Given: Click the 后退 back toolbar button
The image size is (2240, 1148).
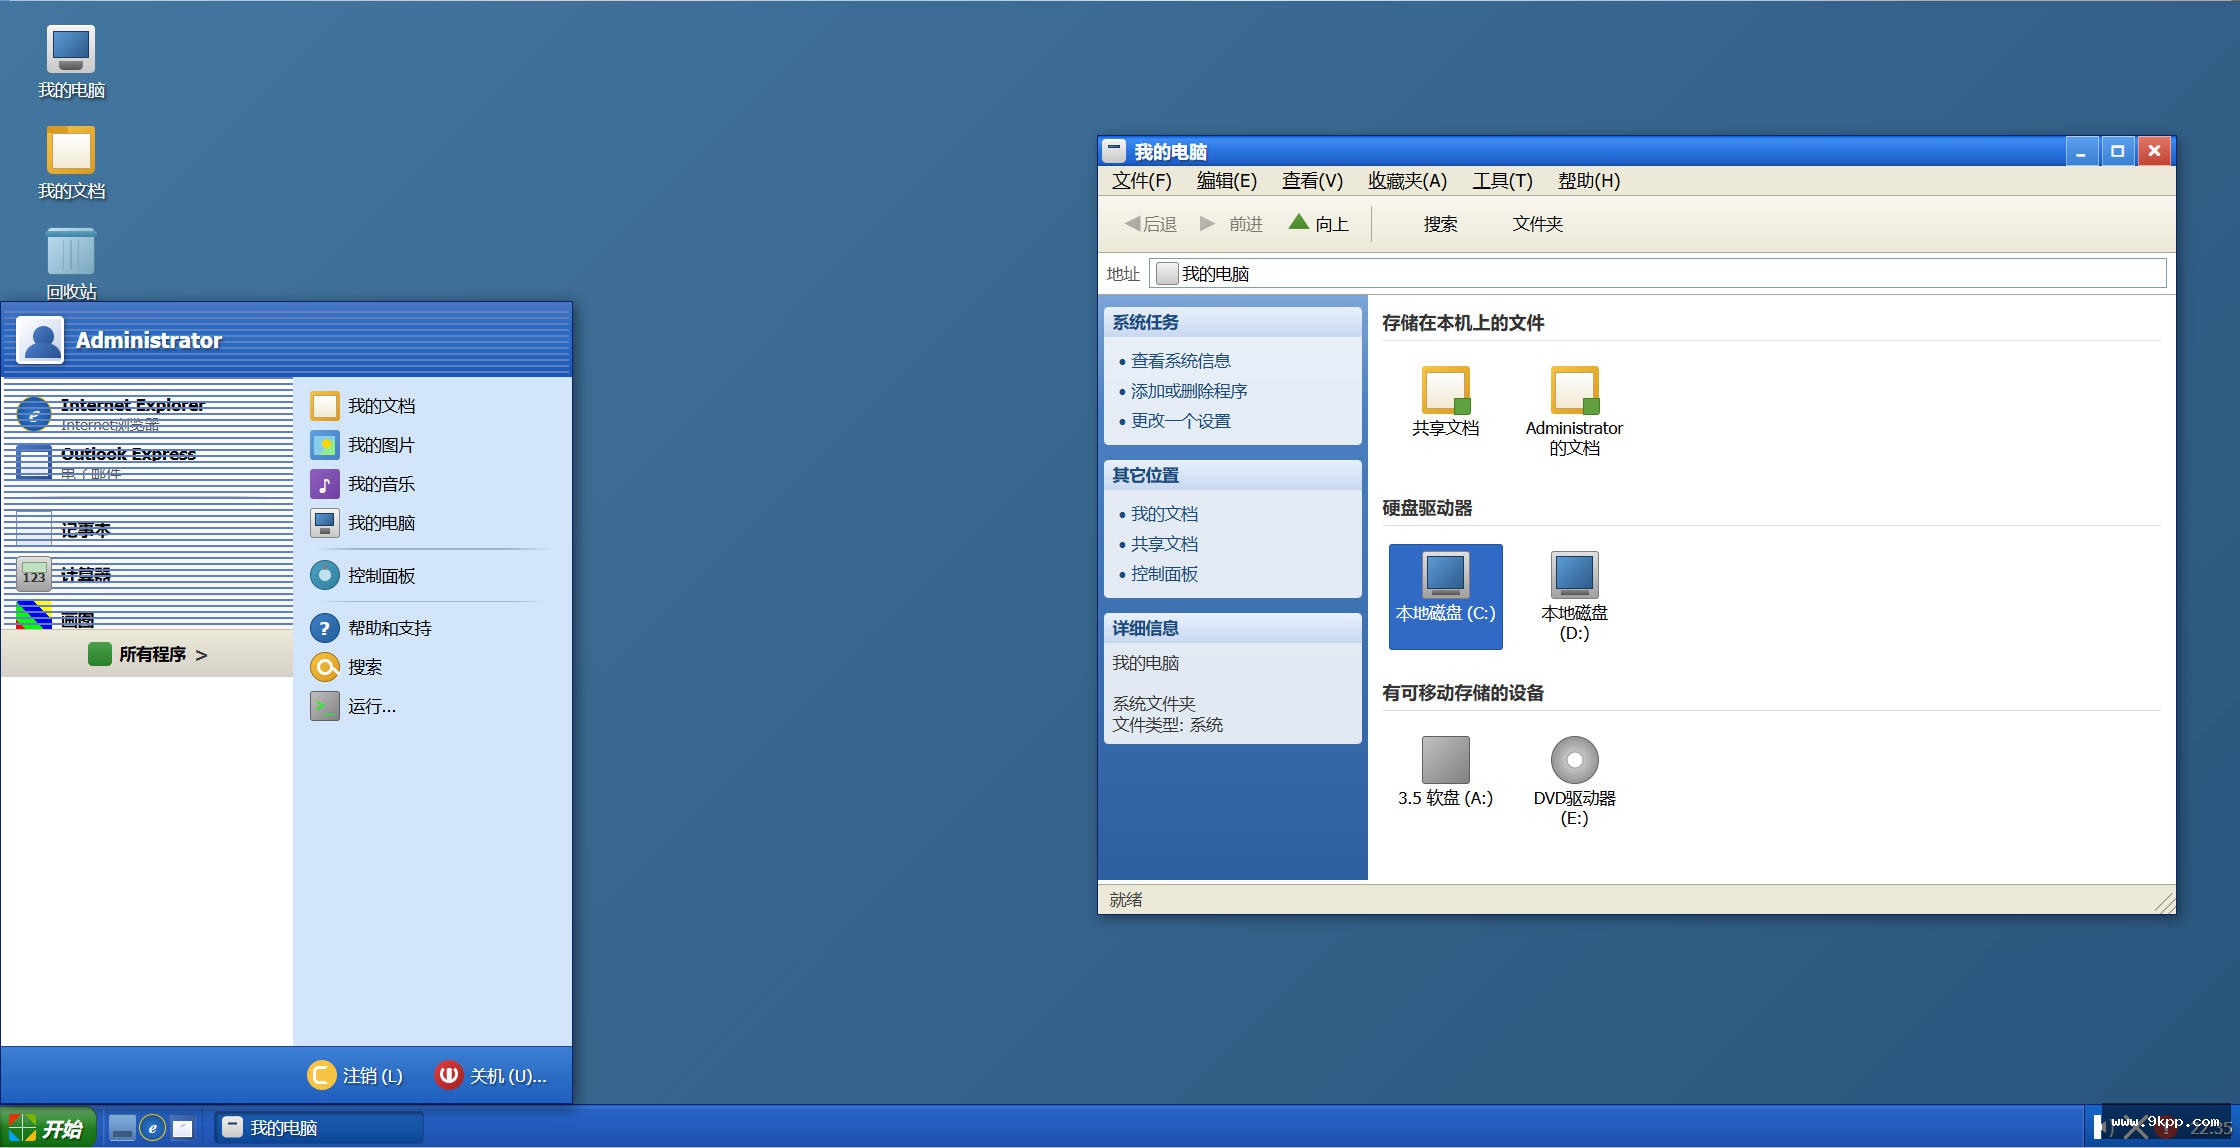Looking at the screenshot, I should 1150,224.
